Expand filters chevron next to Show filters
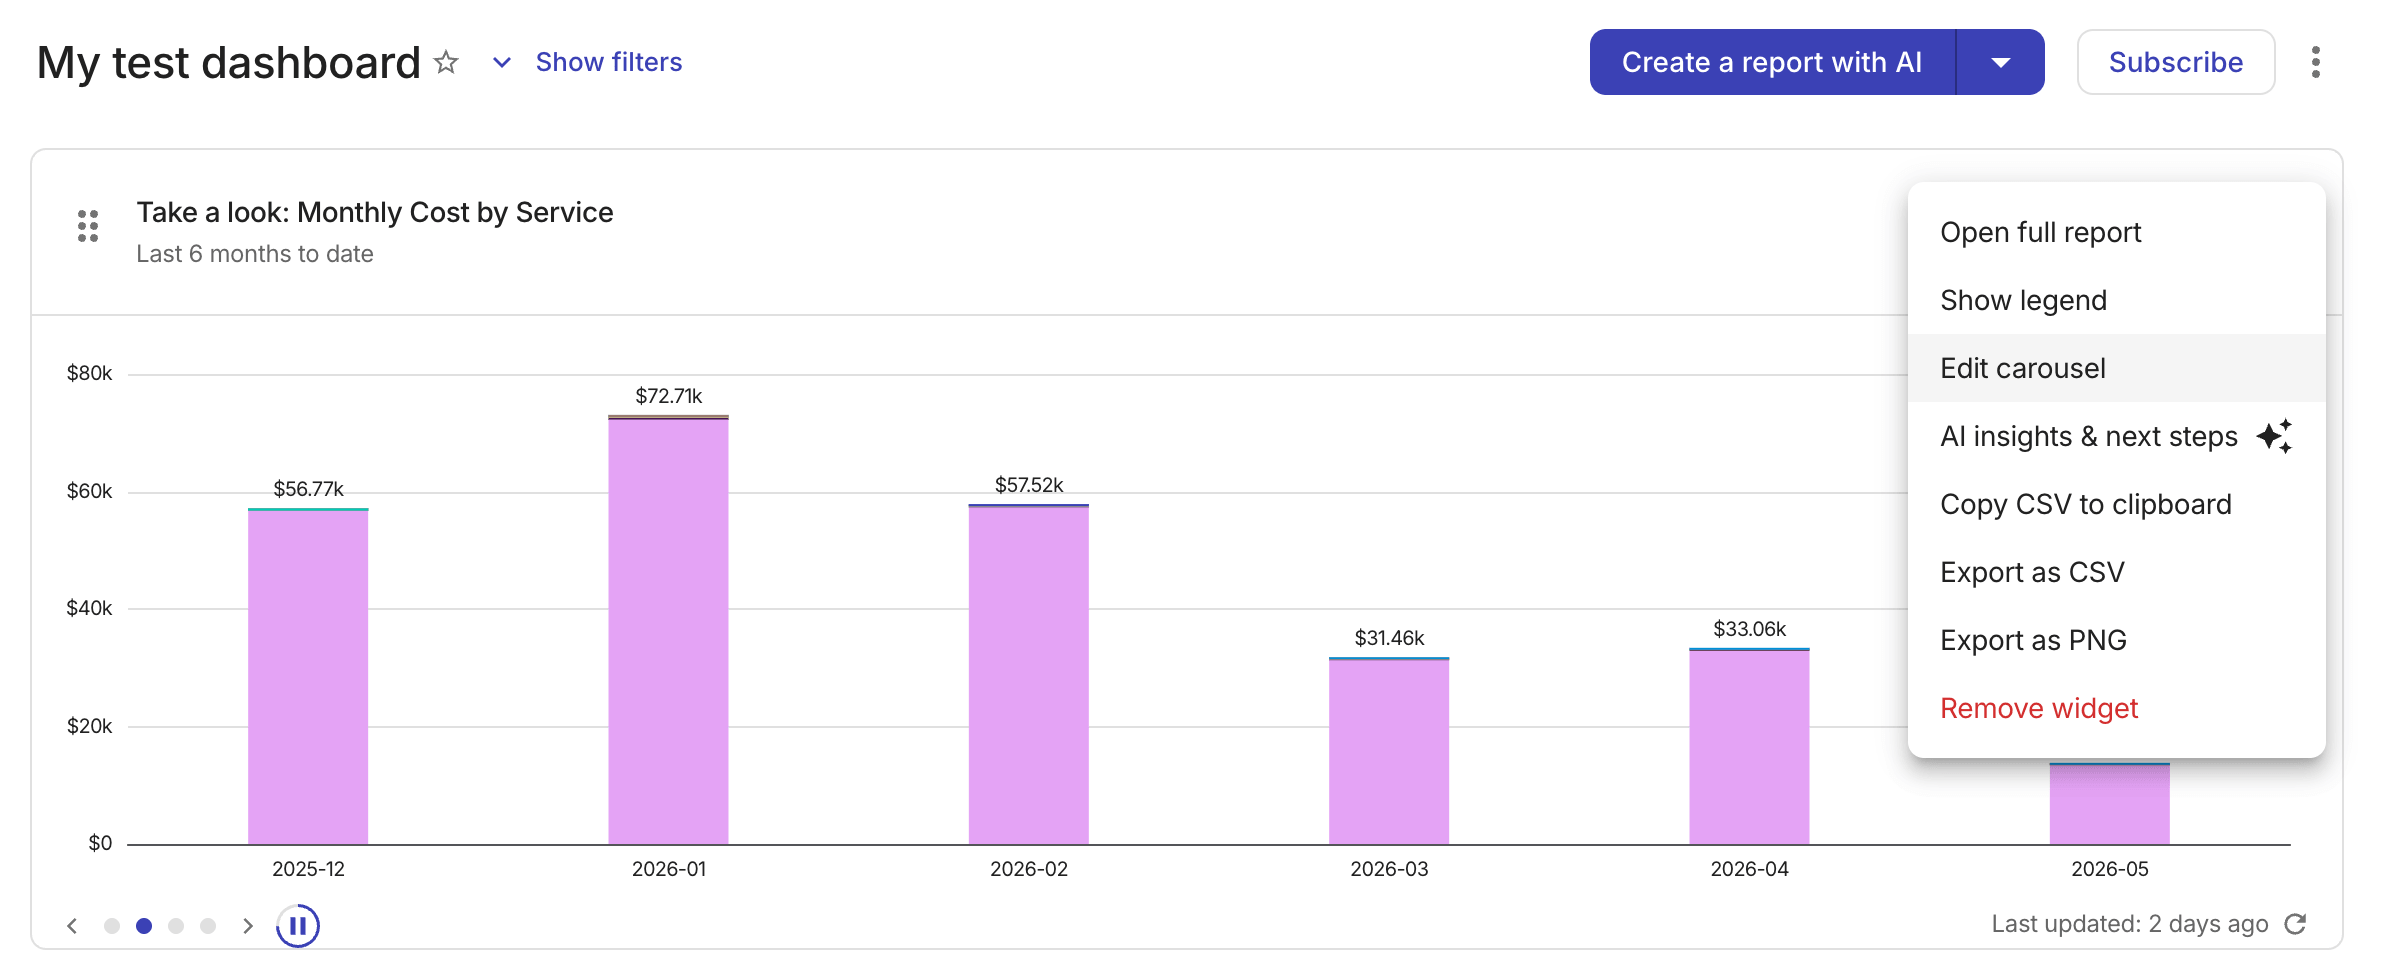This screenshot has width=2386, height=976. [x=502, y=63]
